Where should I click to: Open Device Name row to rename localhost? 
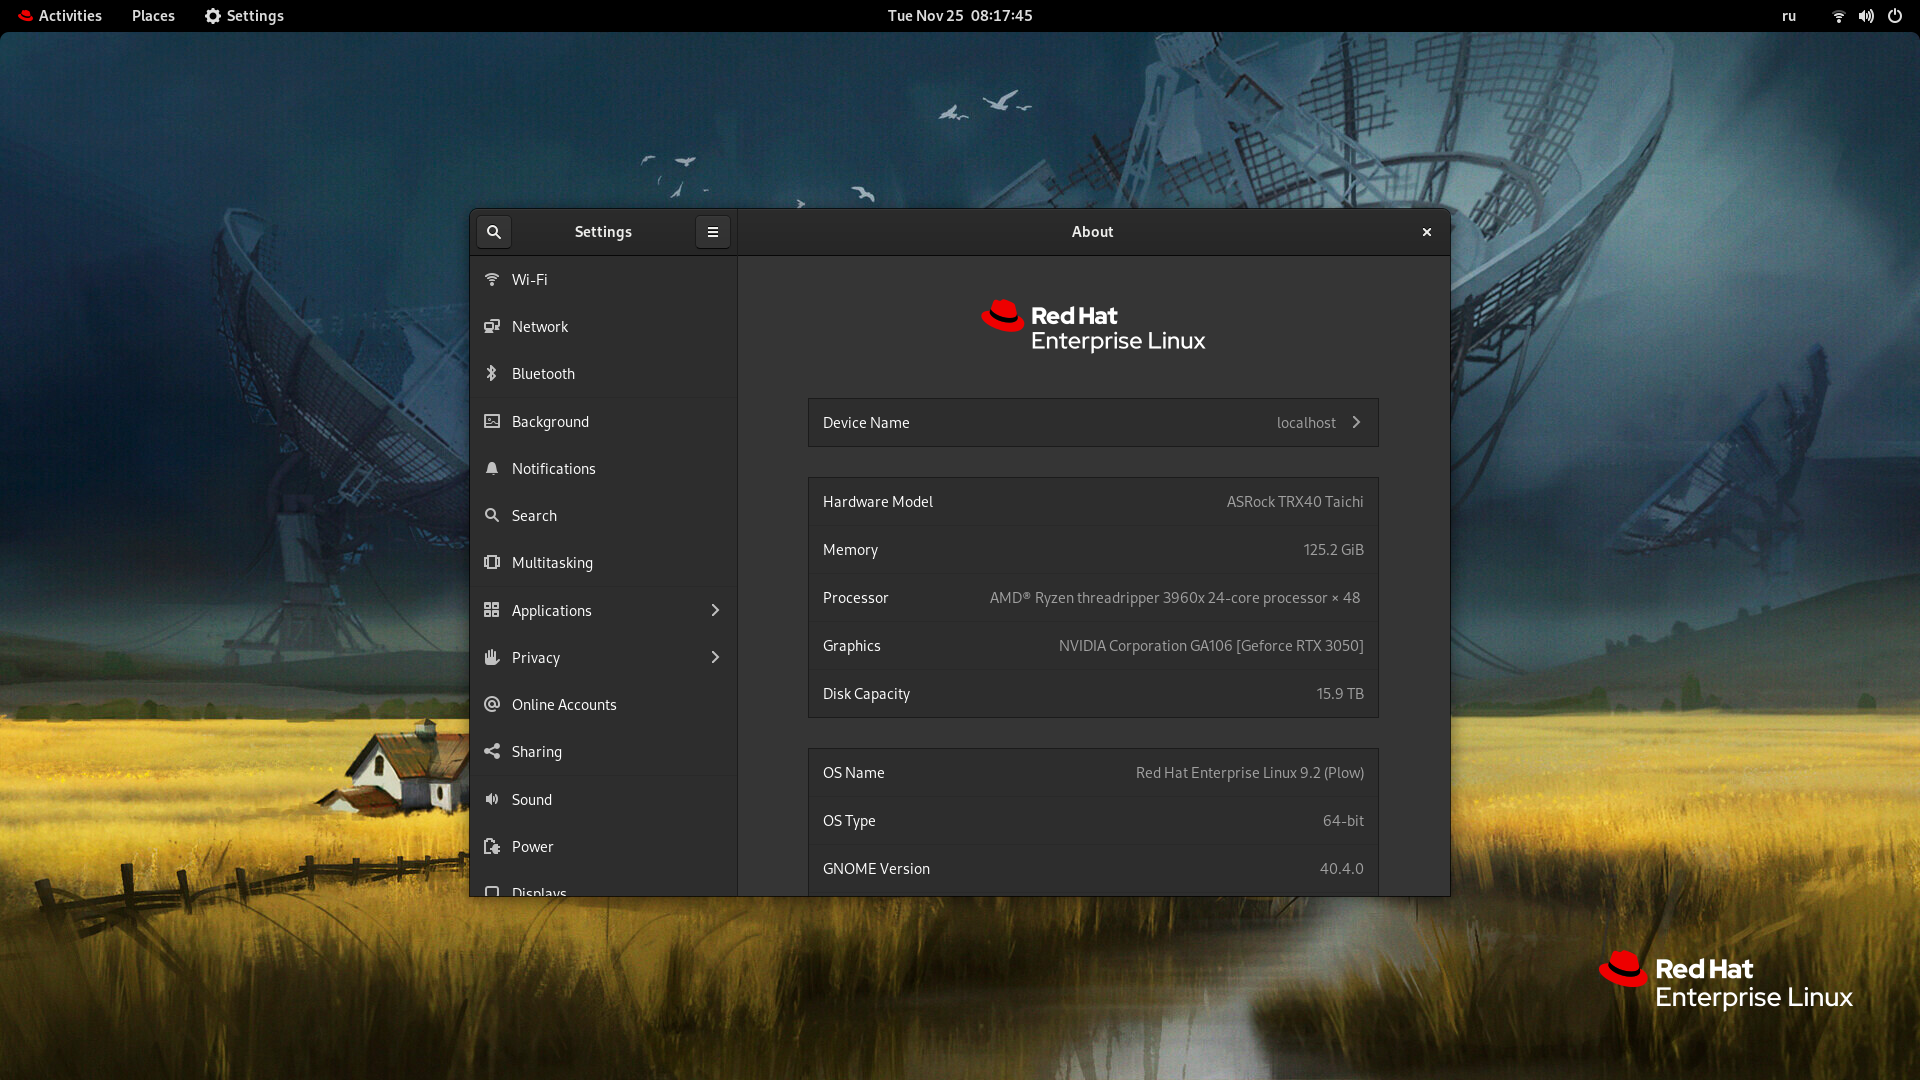coord(1093,423)
